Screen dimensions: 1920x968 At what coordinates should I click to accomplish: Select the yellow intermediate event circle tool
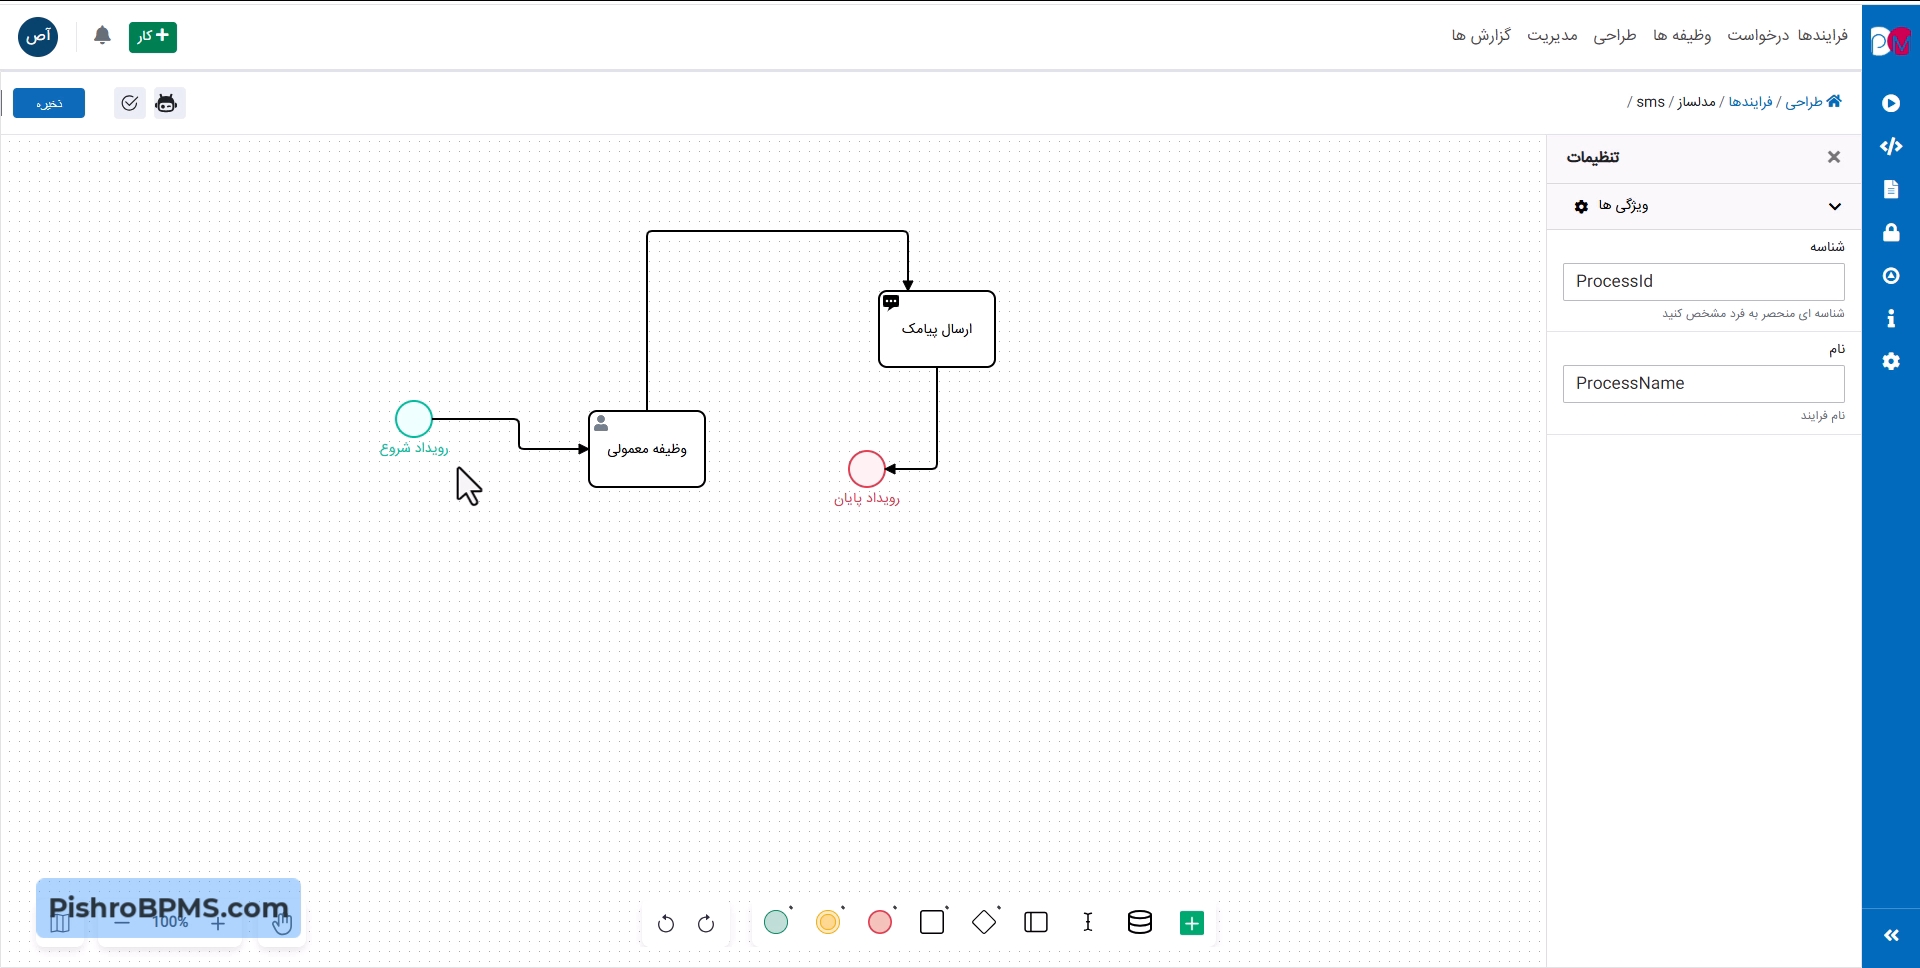(x=828, y=922)
